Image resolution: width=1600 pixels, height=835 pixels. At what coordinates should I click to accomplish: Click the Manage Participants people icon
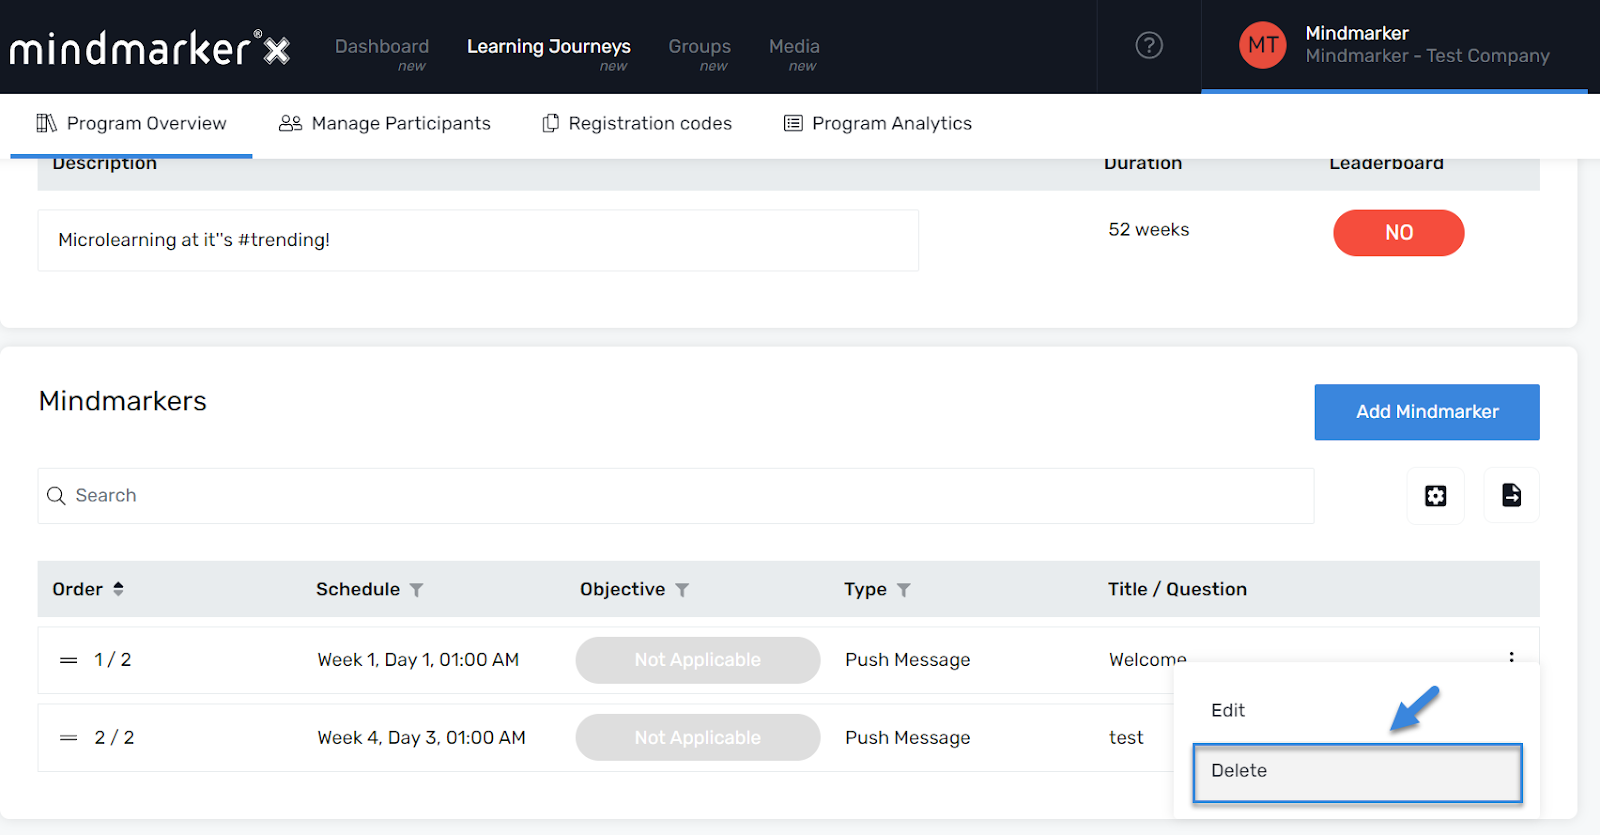[290, 123]
